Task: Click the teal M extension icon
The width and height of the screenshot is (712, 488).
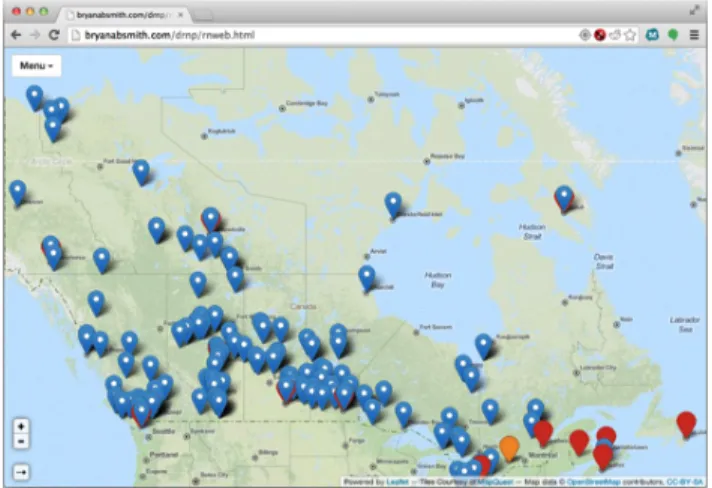Action: coord(652,35)
